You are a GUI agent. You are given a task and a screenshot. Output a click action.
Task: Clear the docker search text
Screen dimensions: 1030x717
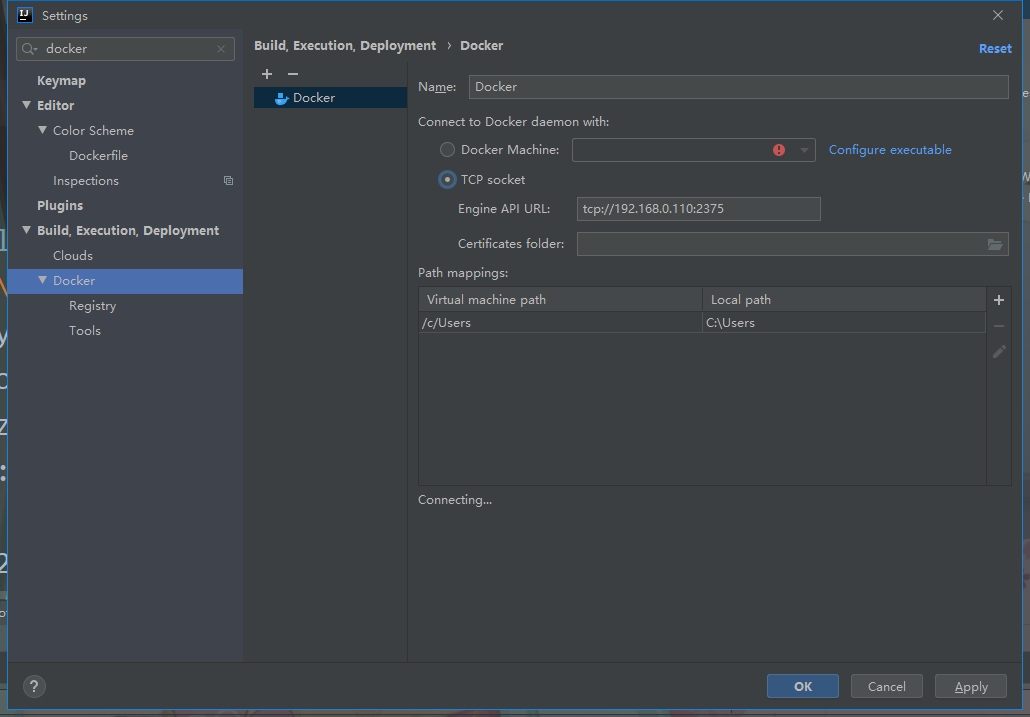221,49
